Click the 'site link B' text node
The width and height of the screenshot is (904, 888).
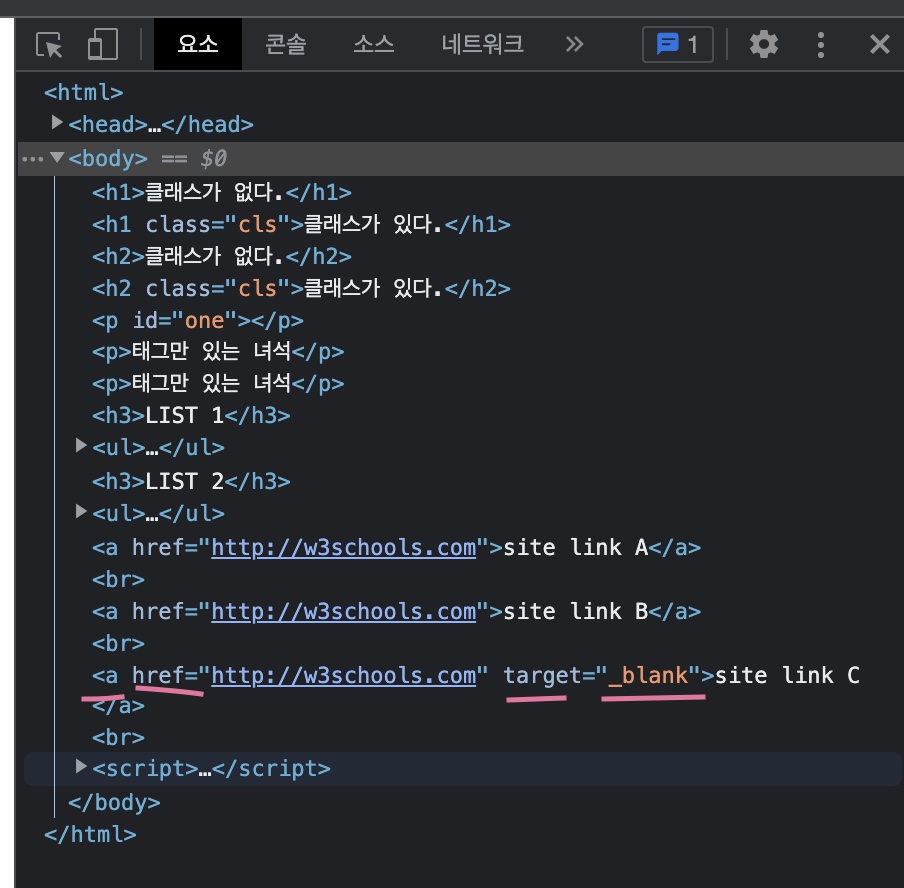[575, 611]
